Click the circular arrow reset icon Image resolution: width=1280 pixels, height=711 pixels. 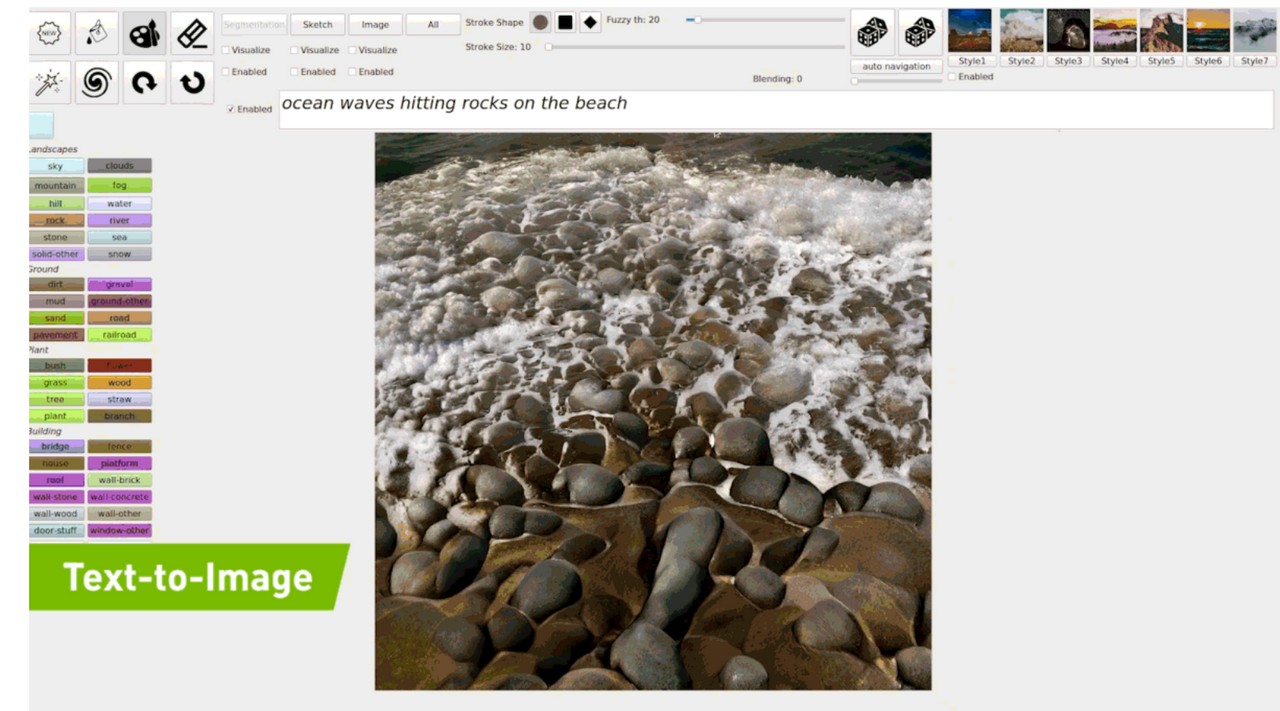point(192,83)
